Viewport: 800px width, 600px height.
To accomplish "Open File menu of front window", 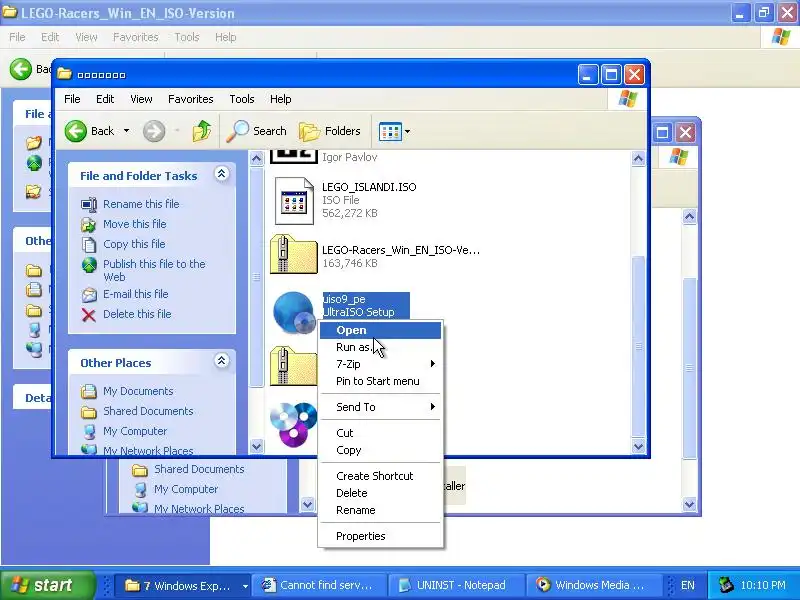I will (72, 99).
